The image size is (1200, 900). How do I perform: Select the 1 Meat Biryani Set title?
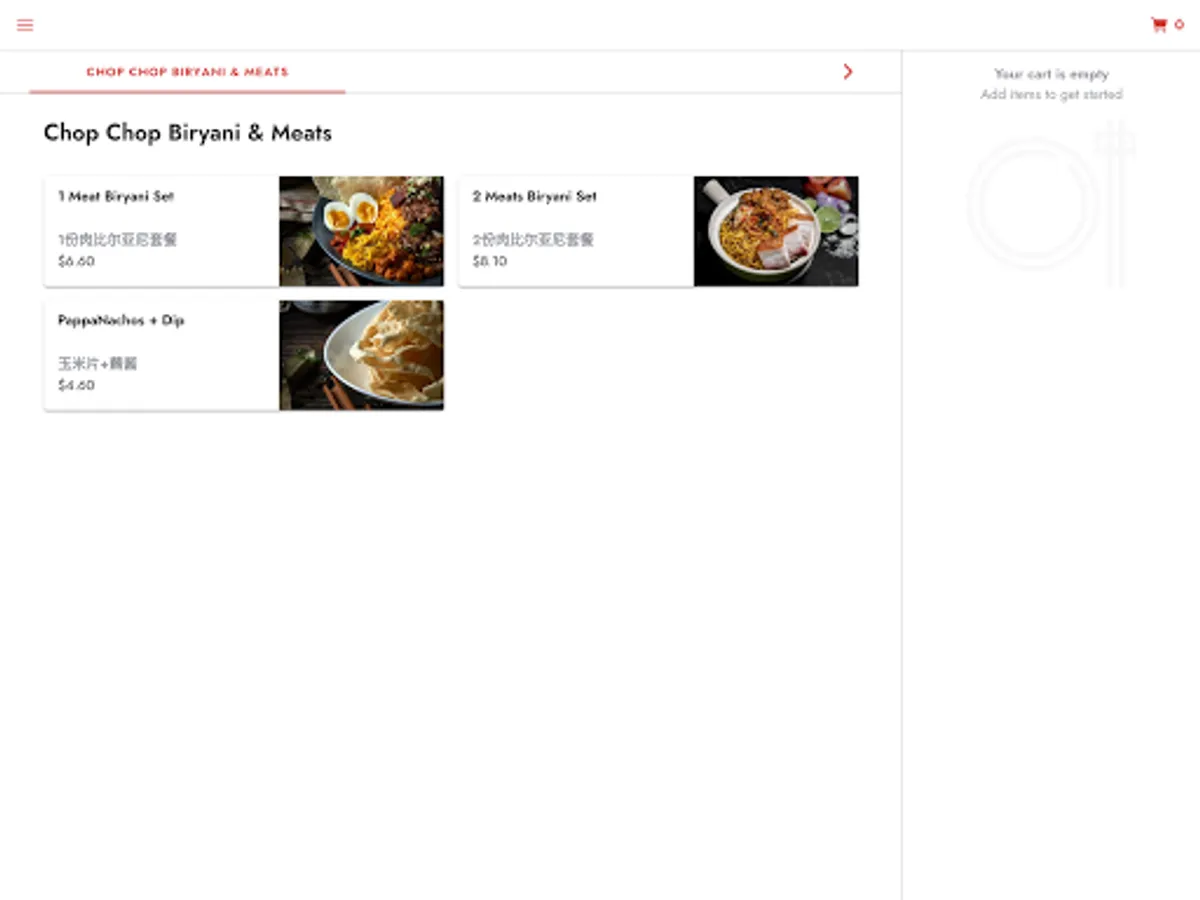[x=116, y=197]
